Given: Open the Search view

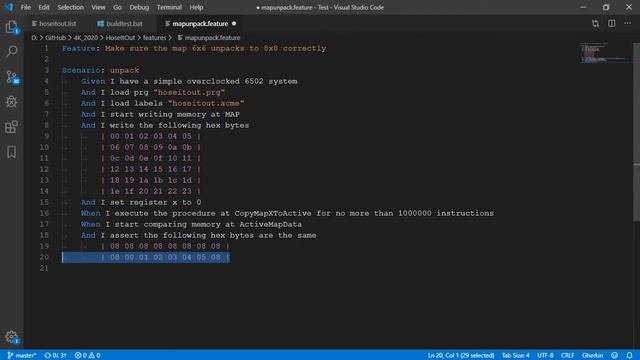Looking at the screenshot, I should click(x=11, y=51).
